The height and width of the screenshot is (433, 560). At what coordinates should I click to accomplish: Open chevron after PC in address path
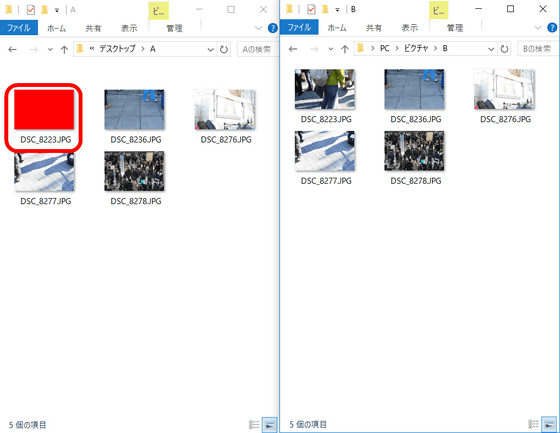396,48
